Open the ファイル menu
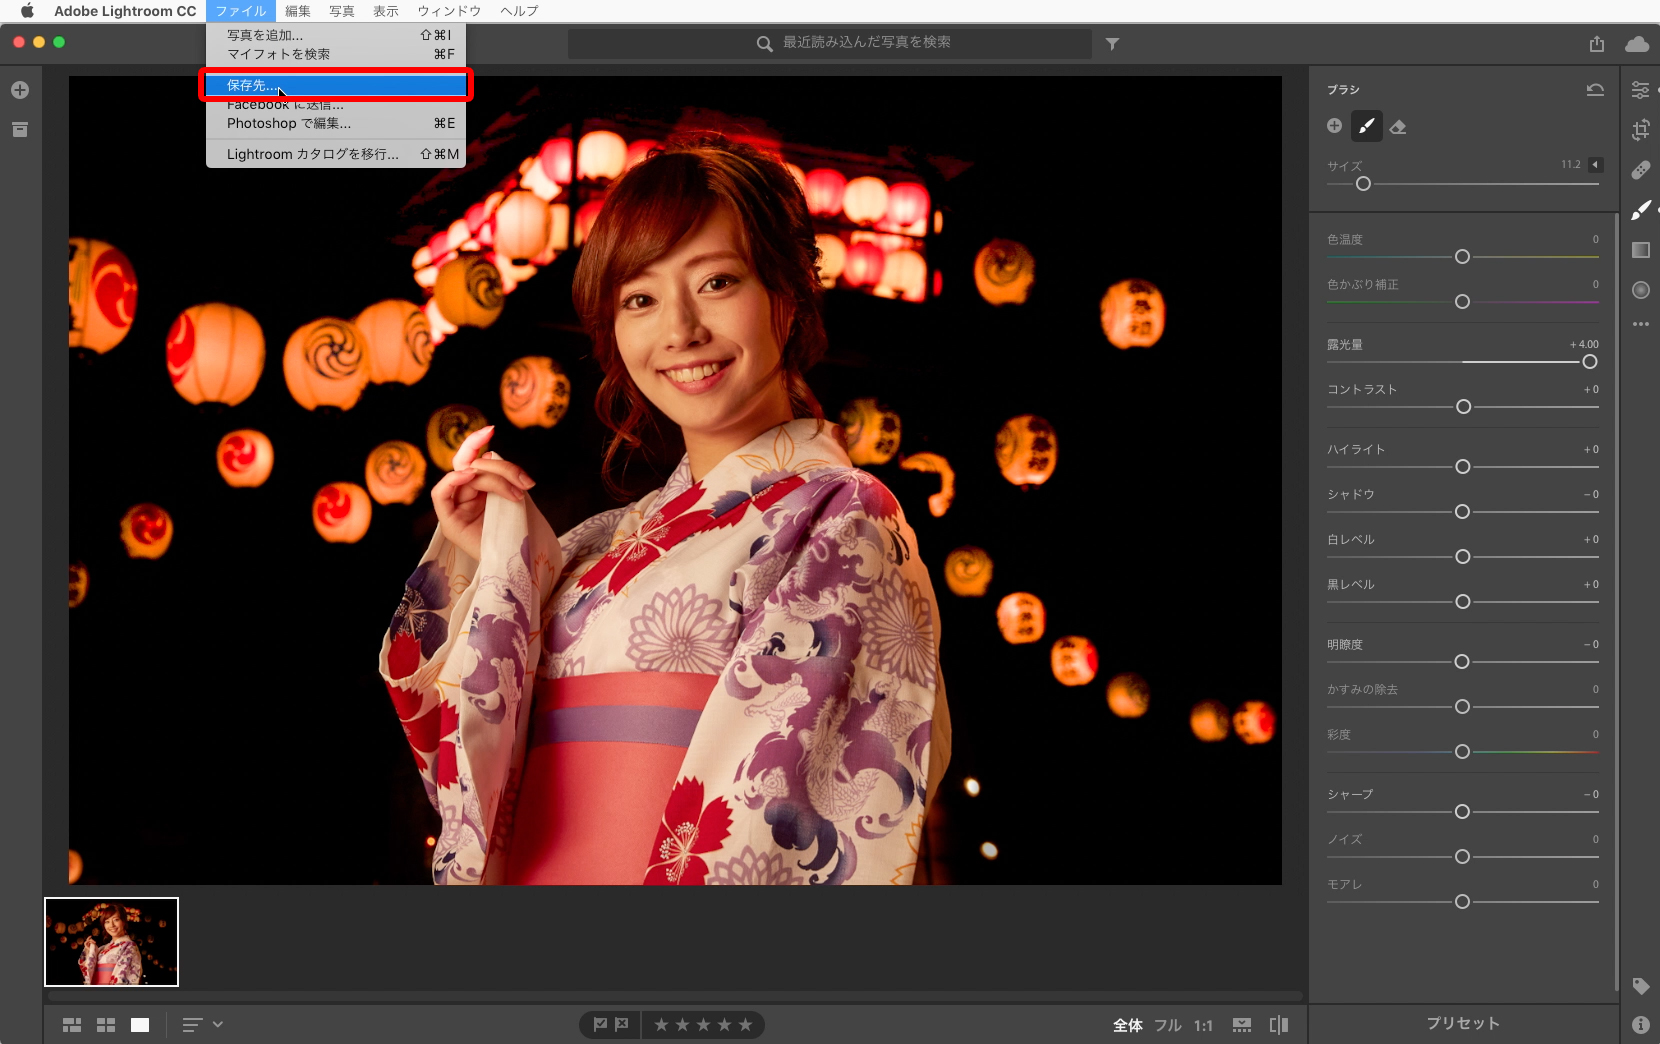The height and width of the screenshot is (1044, 1660). (x=241, y=11)
